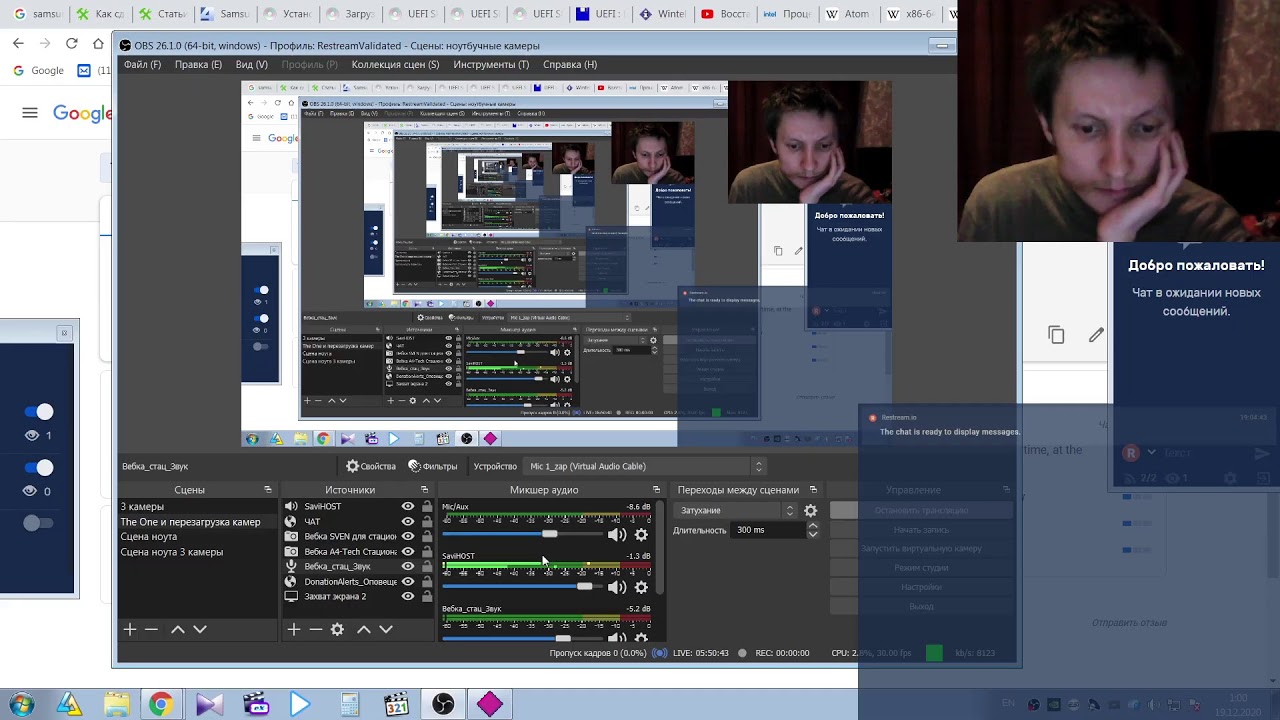Hide the Вебка A4-Tech source

(408, 551)
